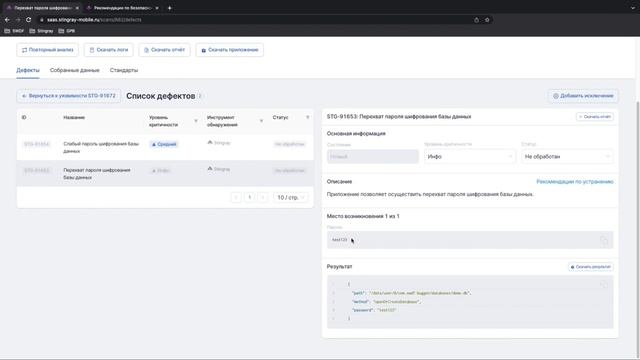Click status badge of the first defect row
The image size is (640, 360).
coord(289,144)
